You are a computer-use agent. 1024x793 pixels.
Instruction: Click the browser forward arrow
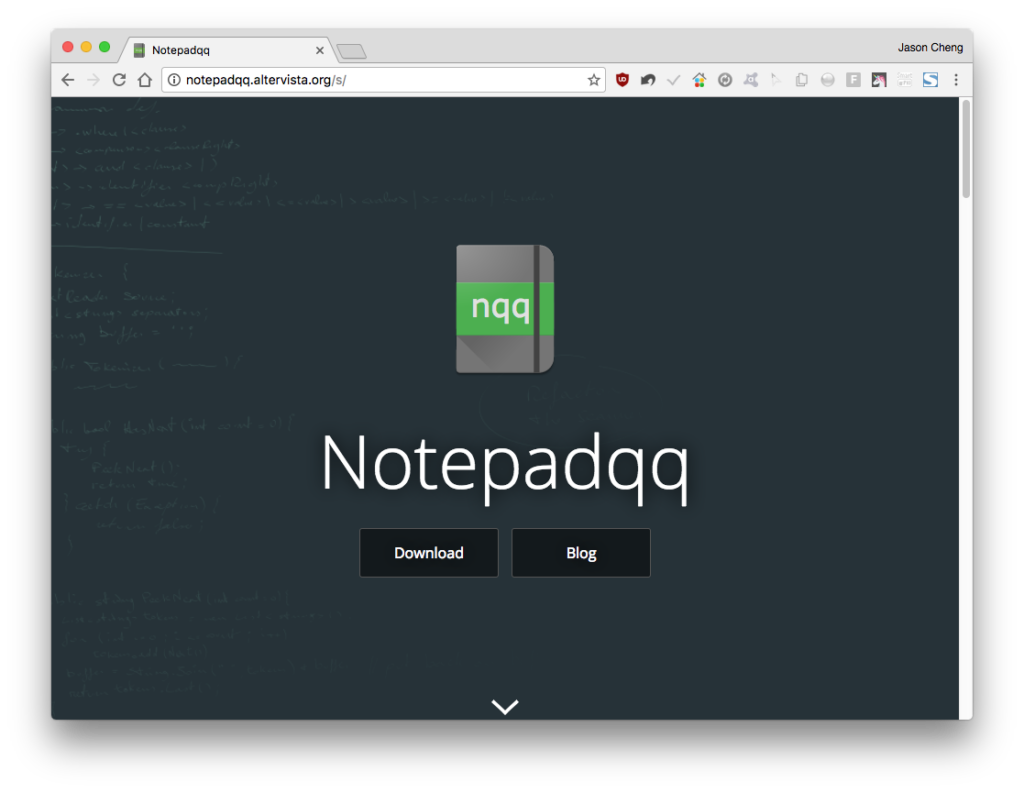[93, 80]
